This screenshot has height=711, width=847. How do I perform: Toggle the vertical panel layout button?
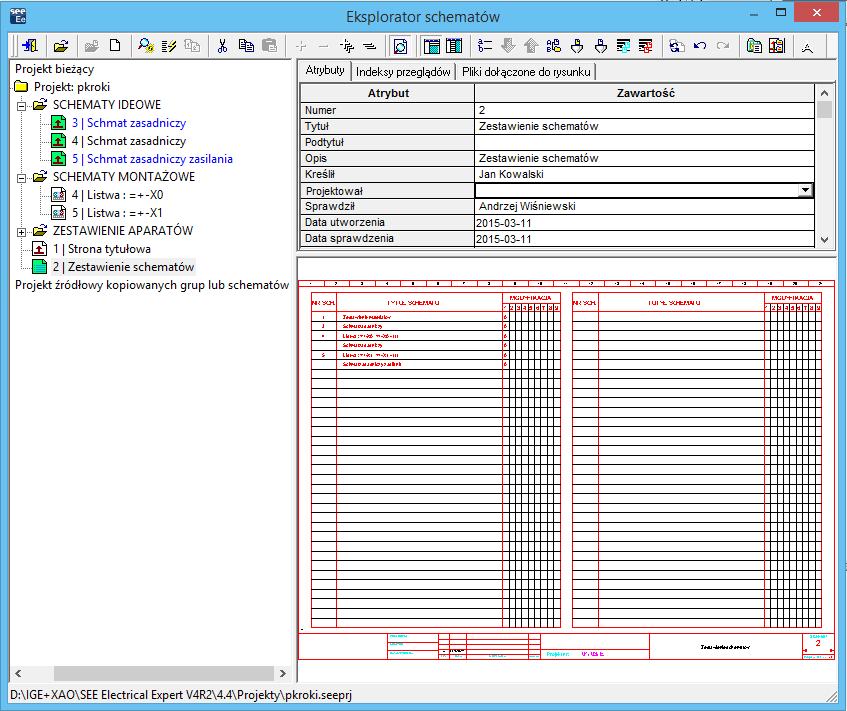(x=454, y=46)
